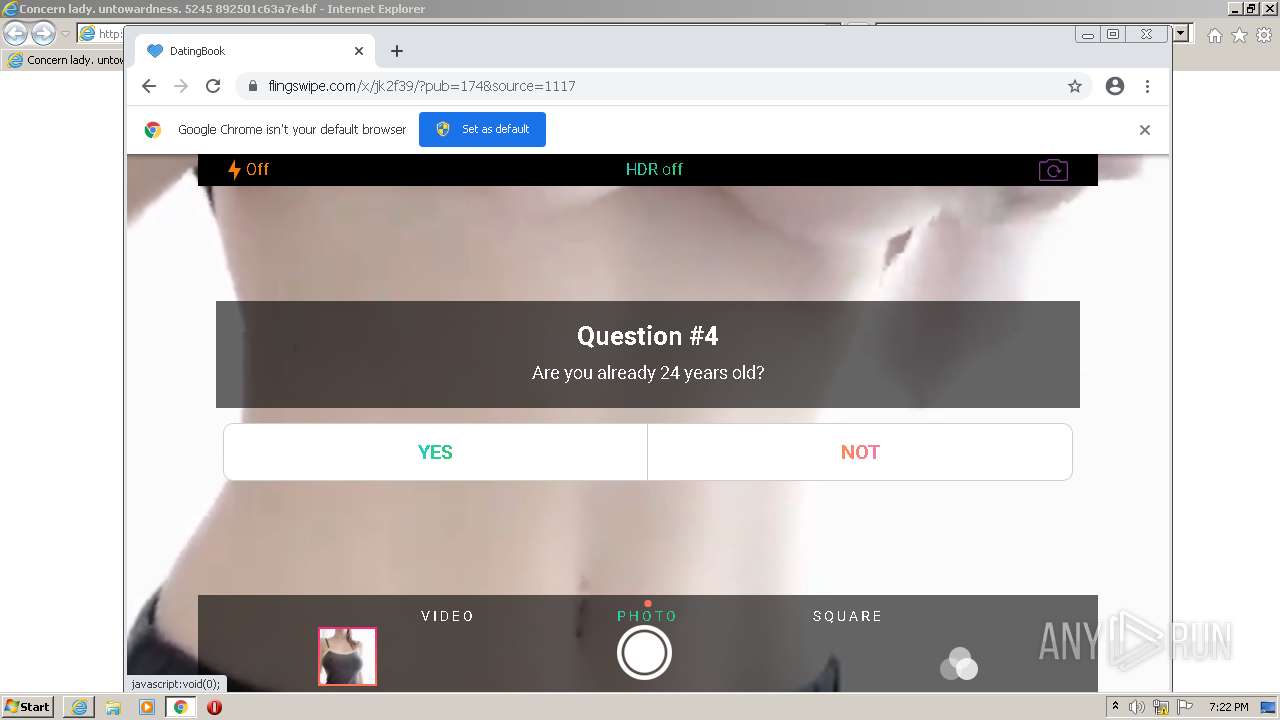Go back in the Chrome window
Image resolution: width=1280 pixels, height=720 pixels.
[149, 86]
